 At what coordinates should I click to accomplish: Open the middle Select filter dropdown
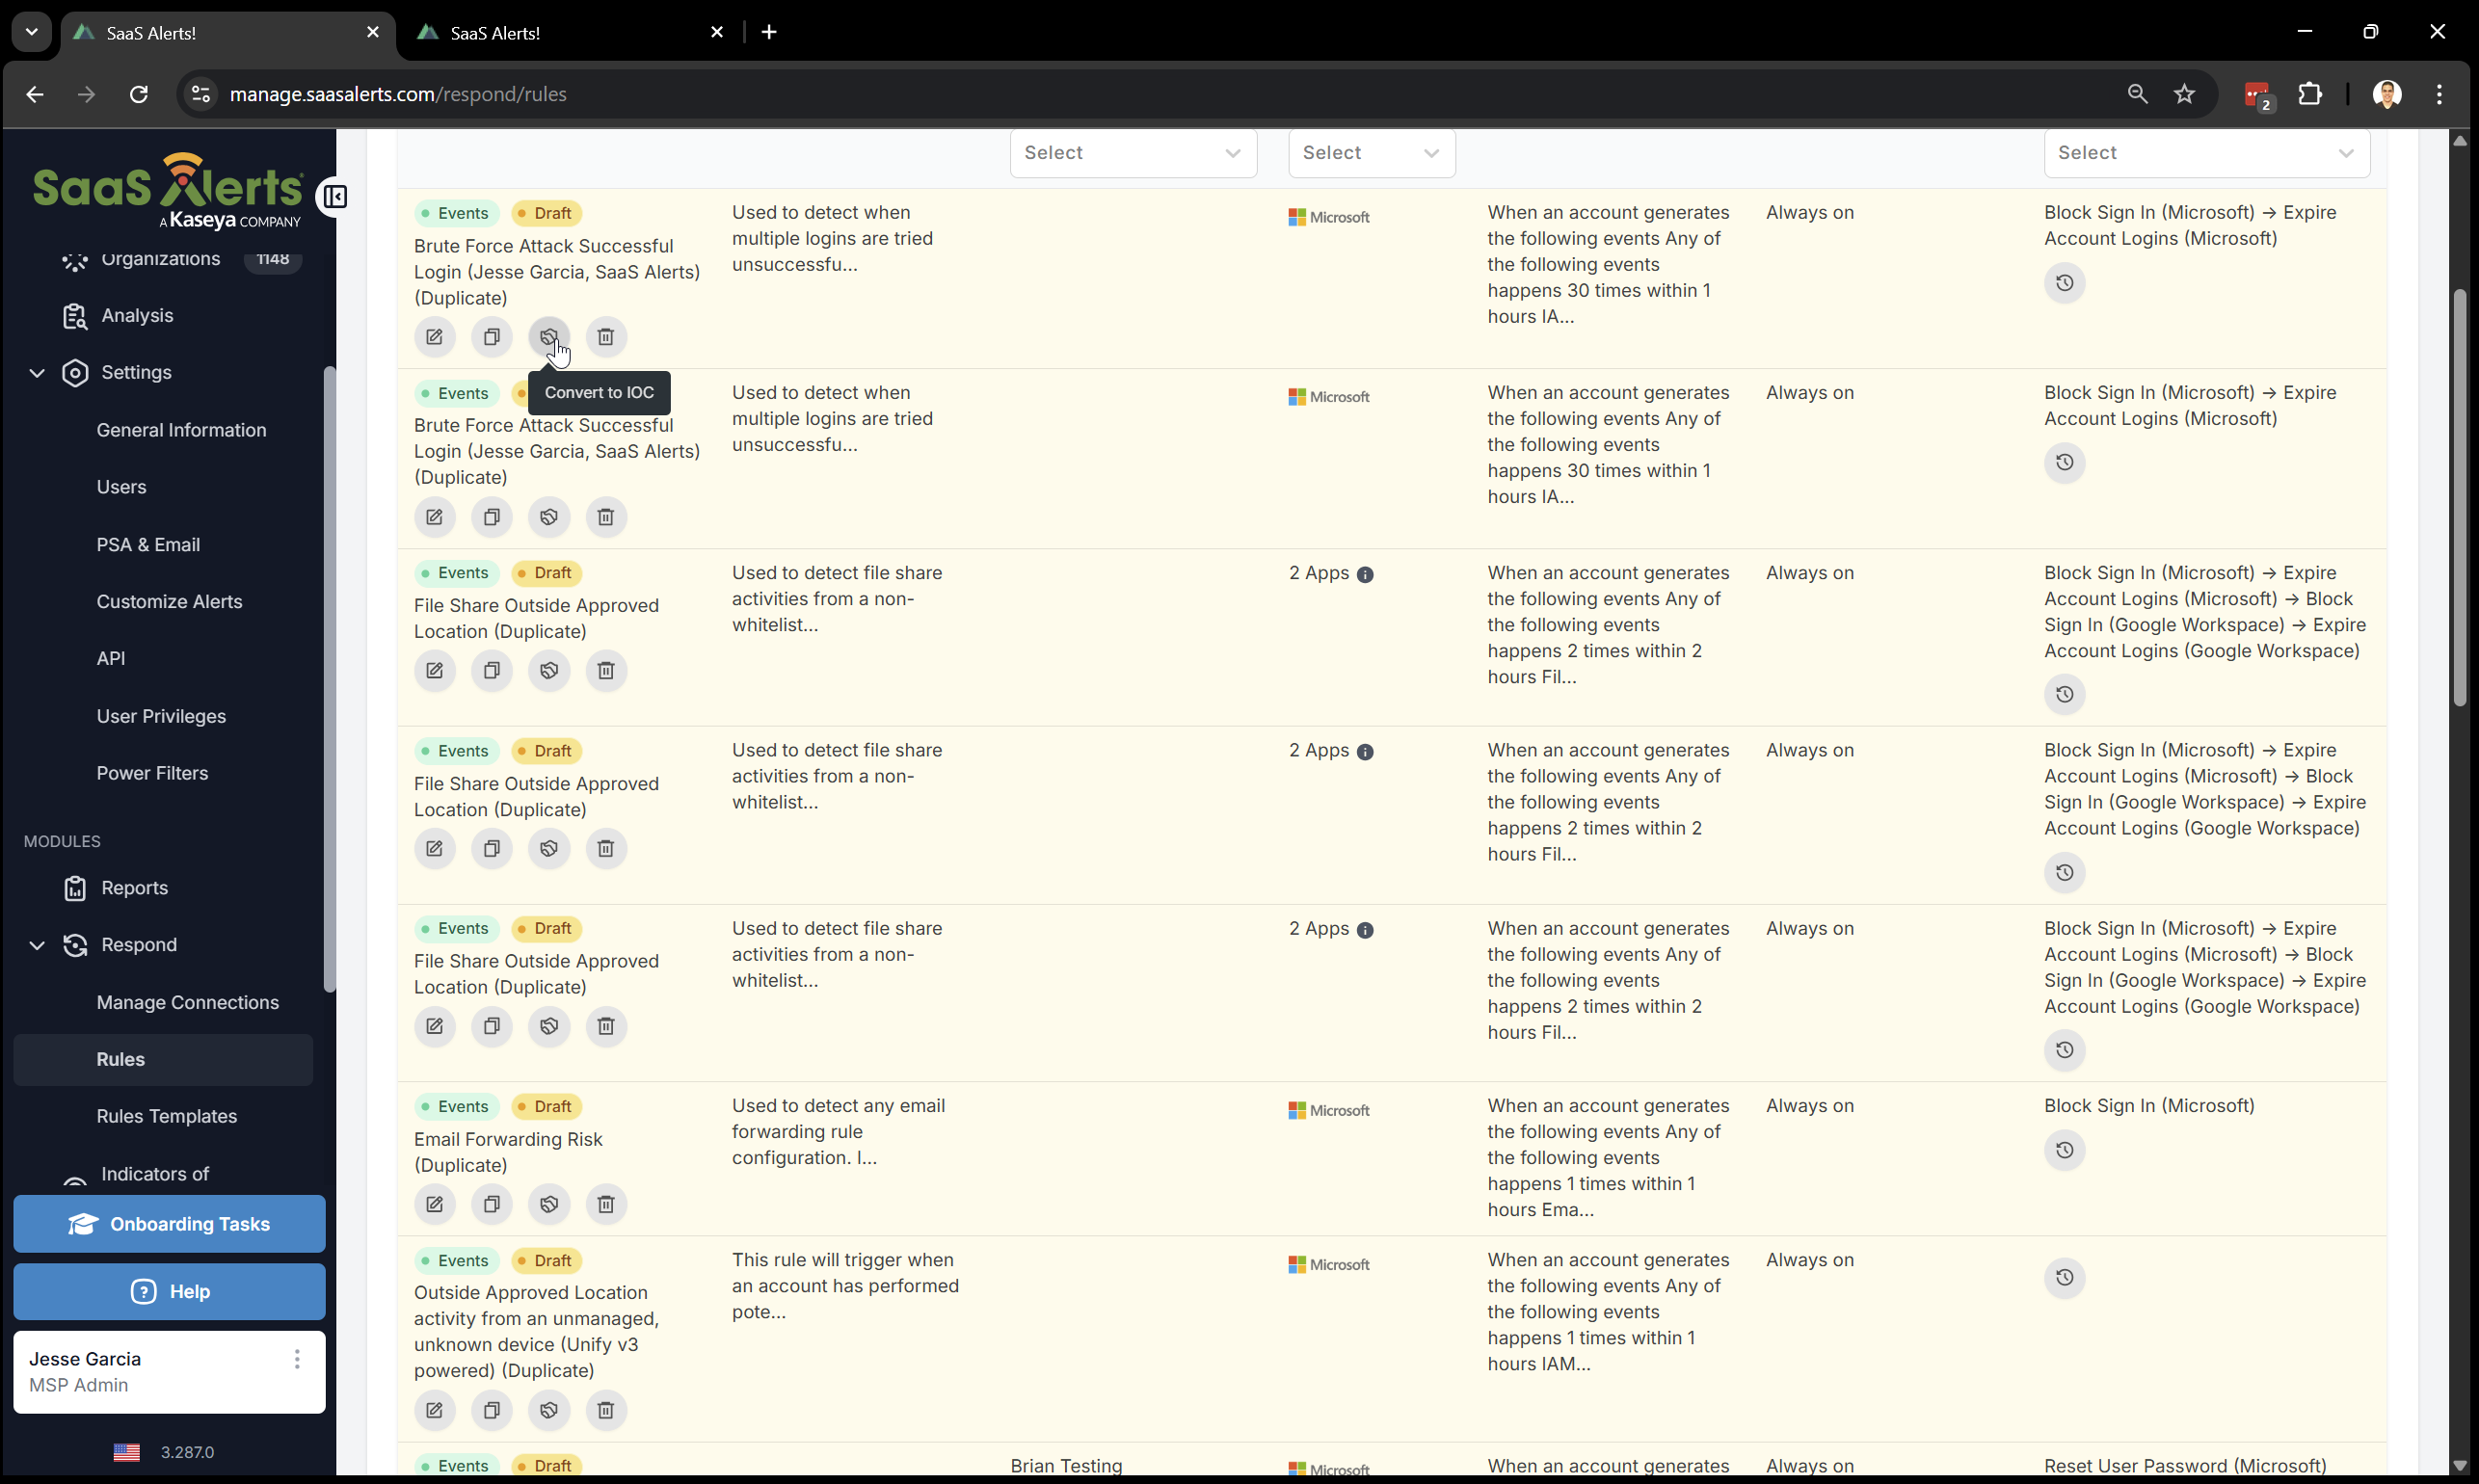pyautogui.click(x=1371, y=153)
